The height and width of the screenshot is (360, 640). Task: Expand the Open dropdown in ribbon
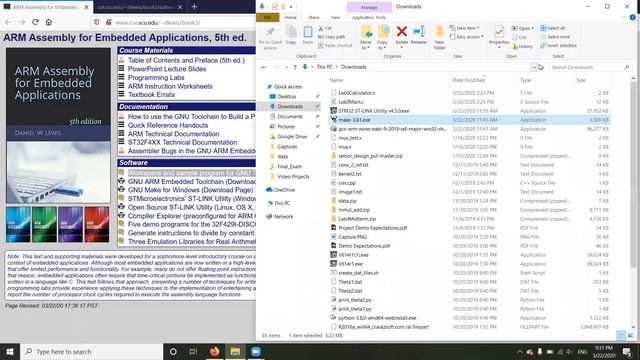pos(523,28)
